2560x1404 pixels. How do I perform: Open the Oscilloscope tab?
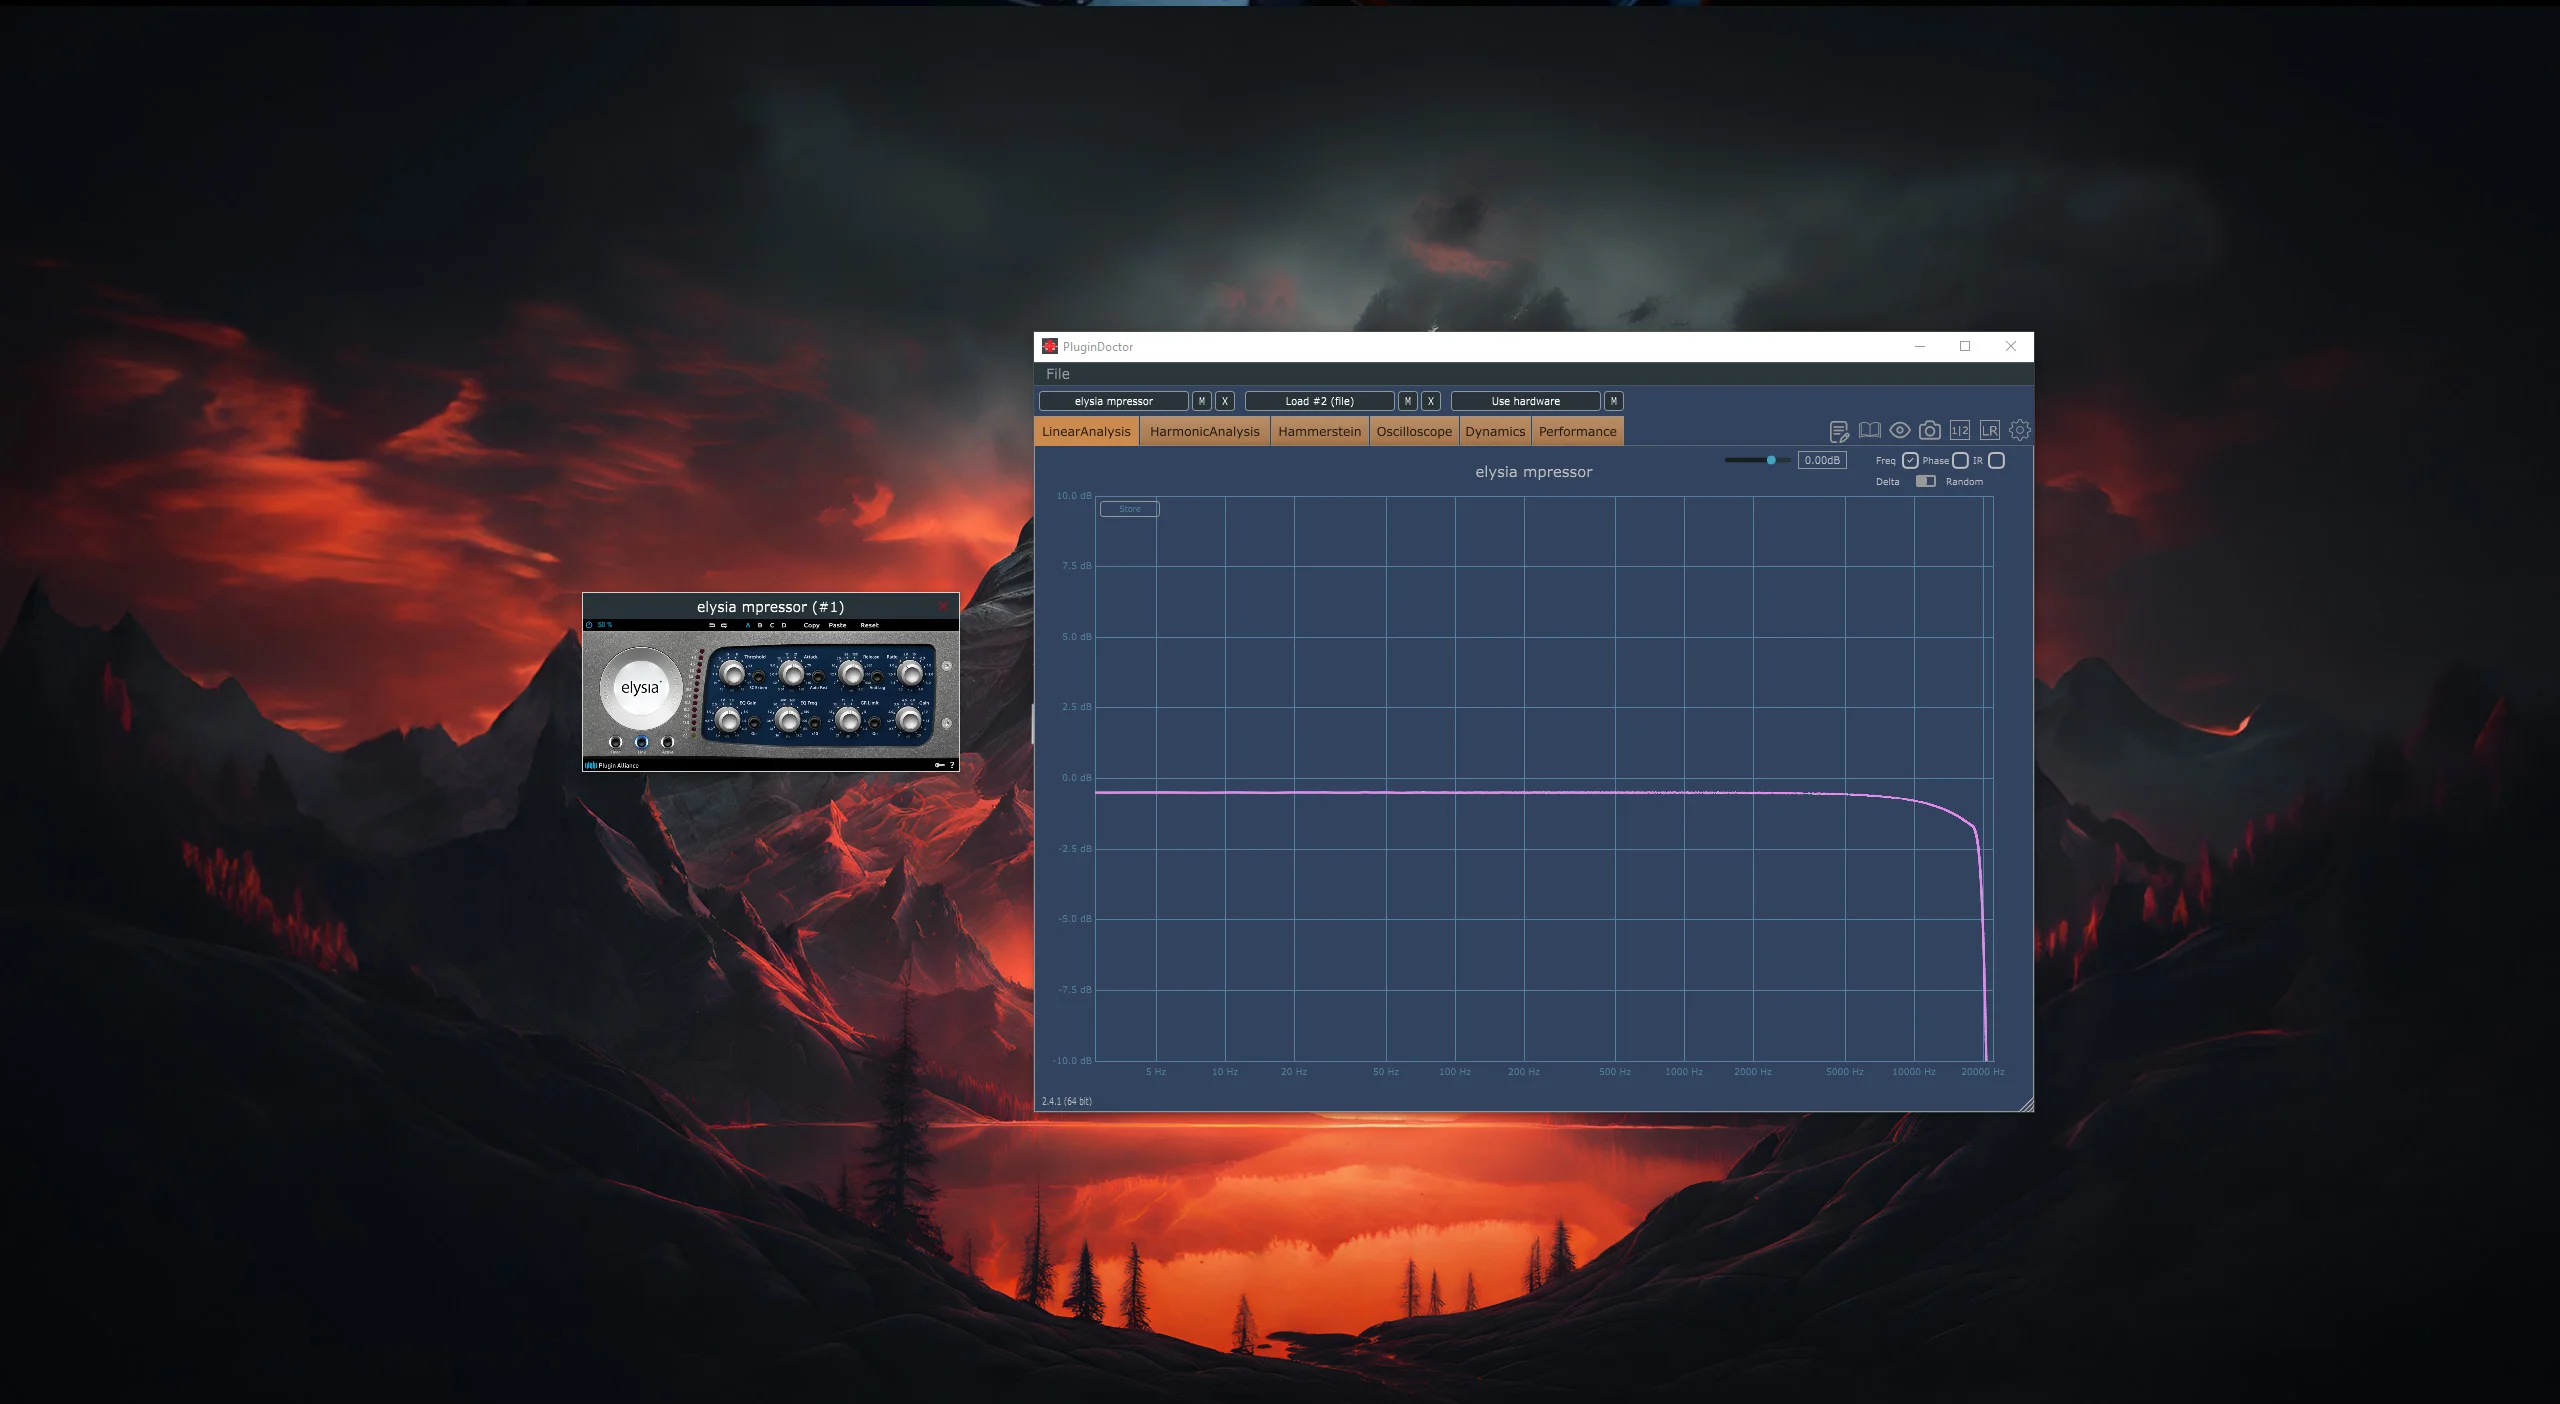tap(1413, 431)
